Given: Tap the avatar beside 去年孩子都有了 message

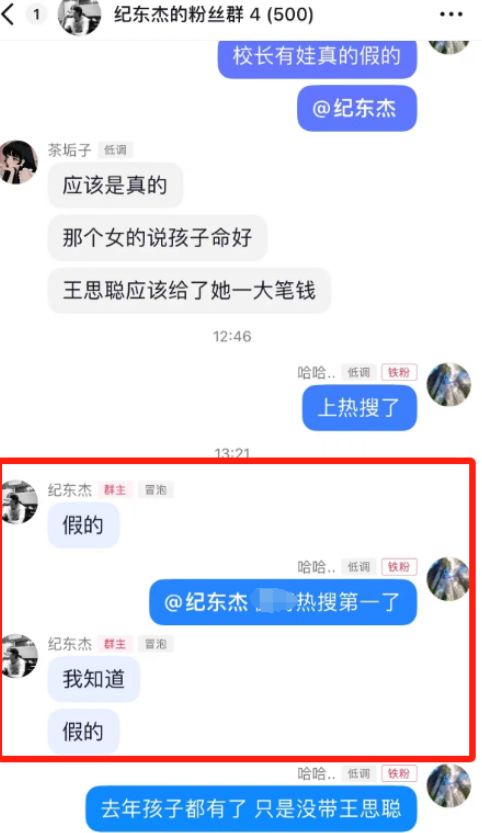Looking at the screenshot, I should coord(449,786).
